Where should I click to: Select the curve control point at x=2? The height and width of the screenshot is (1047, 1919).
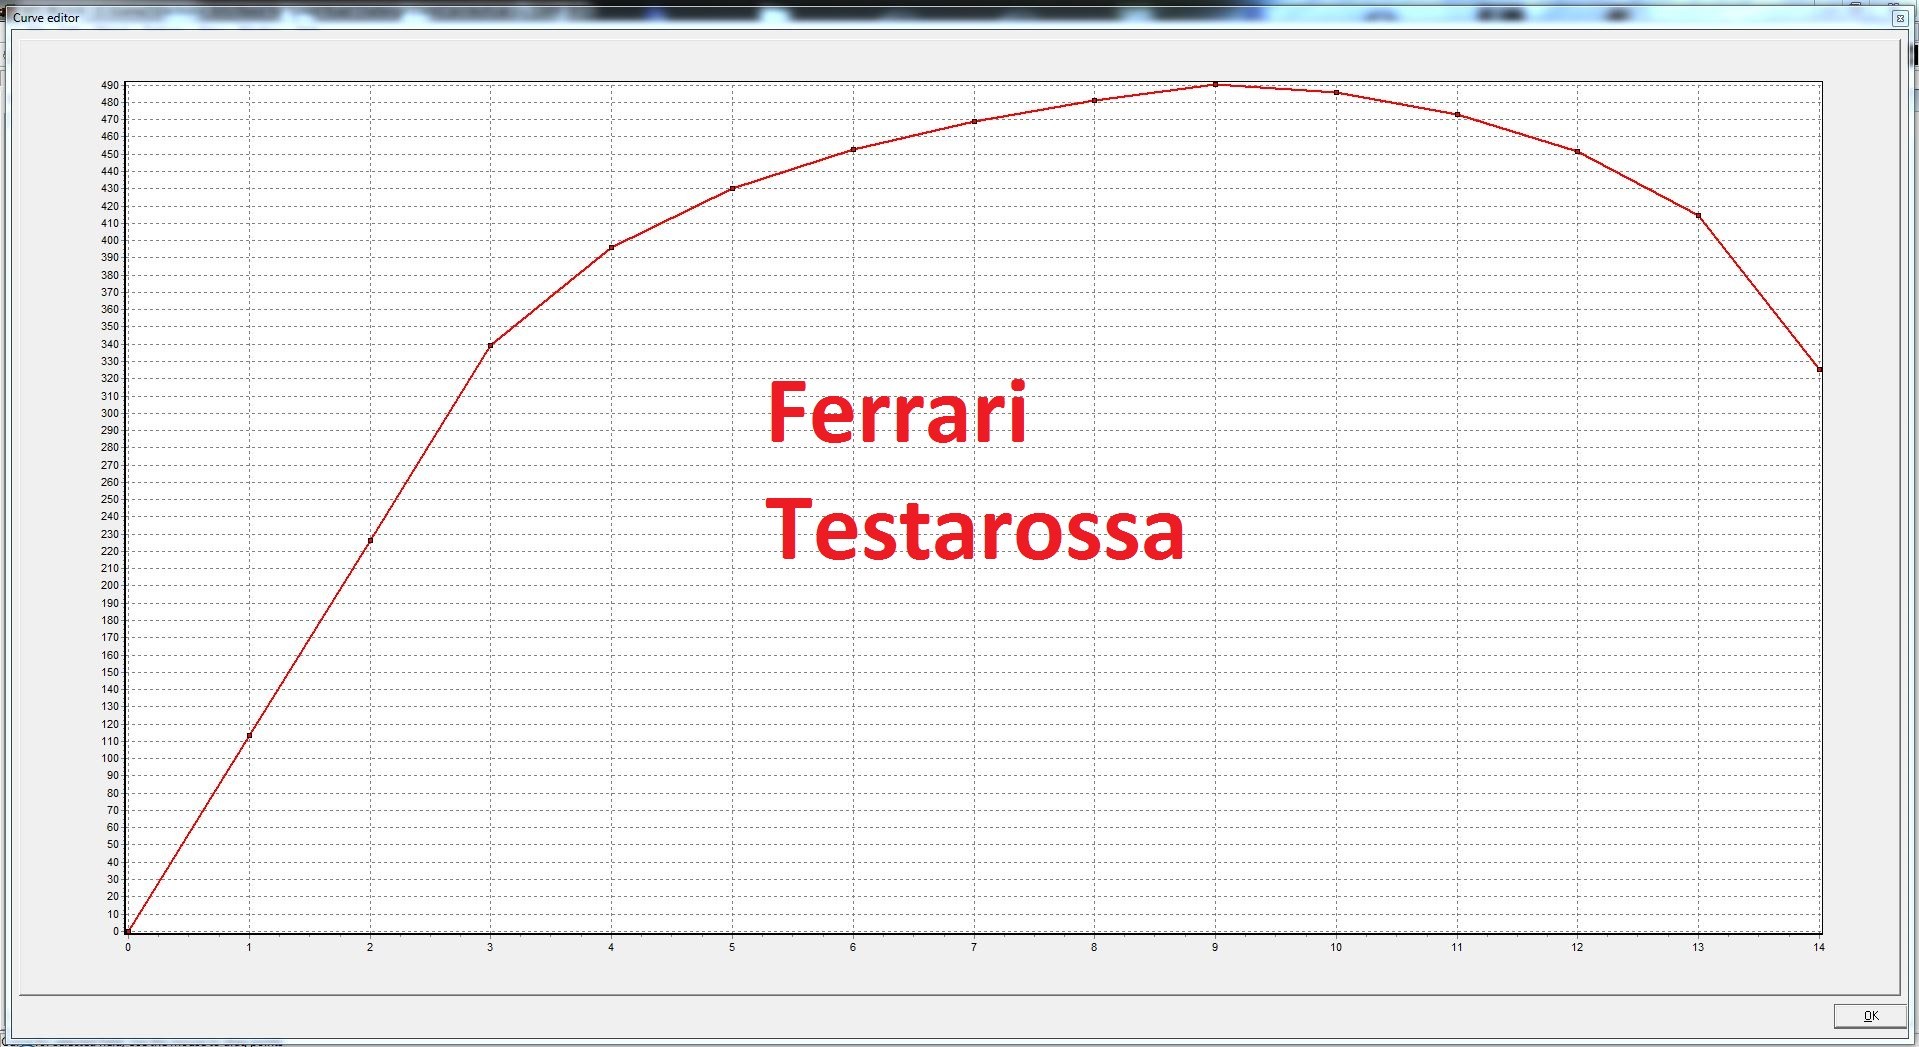[x=370, y=541]
